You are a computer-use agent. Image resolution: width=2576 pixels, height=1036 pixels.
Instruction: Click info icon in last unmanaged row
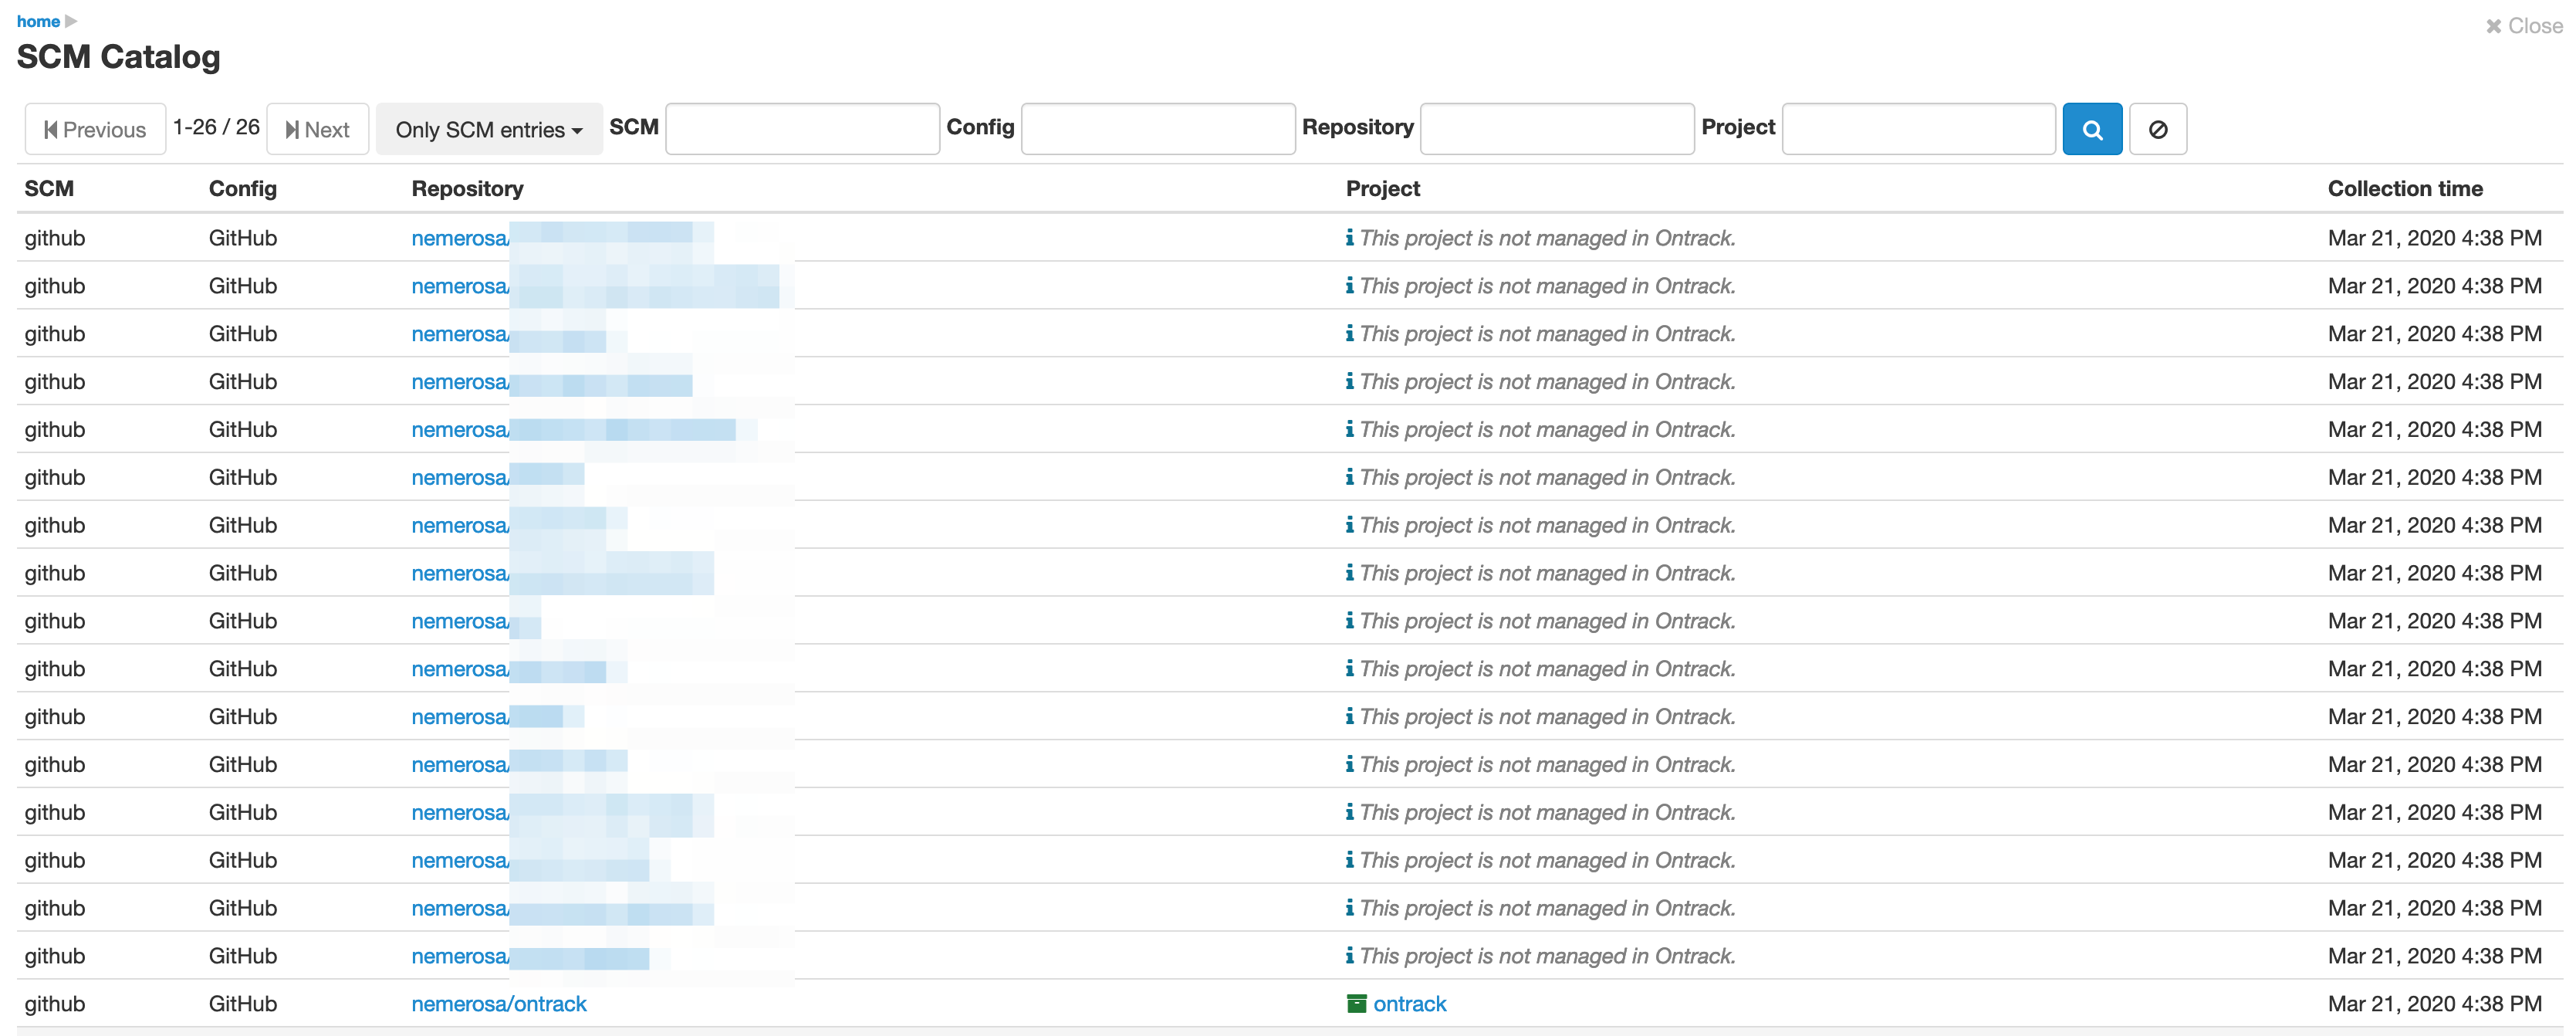[x=1349, y=955]
